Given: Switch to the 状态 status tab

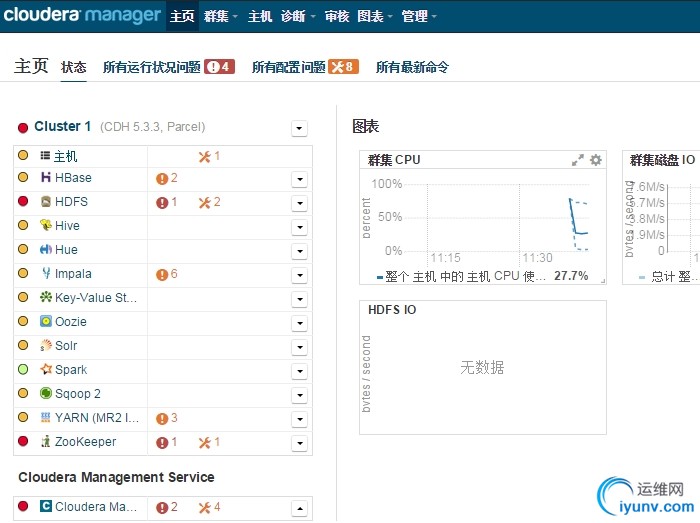Looking at the screenshot, I should [74, 67].
